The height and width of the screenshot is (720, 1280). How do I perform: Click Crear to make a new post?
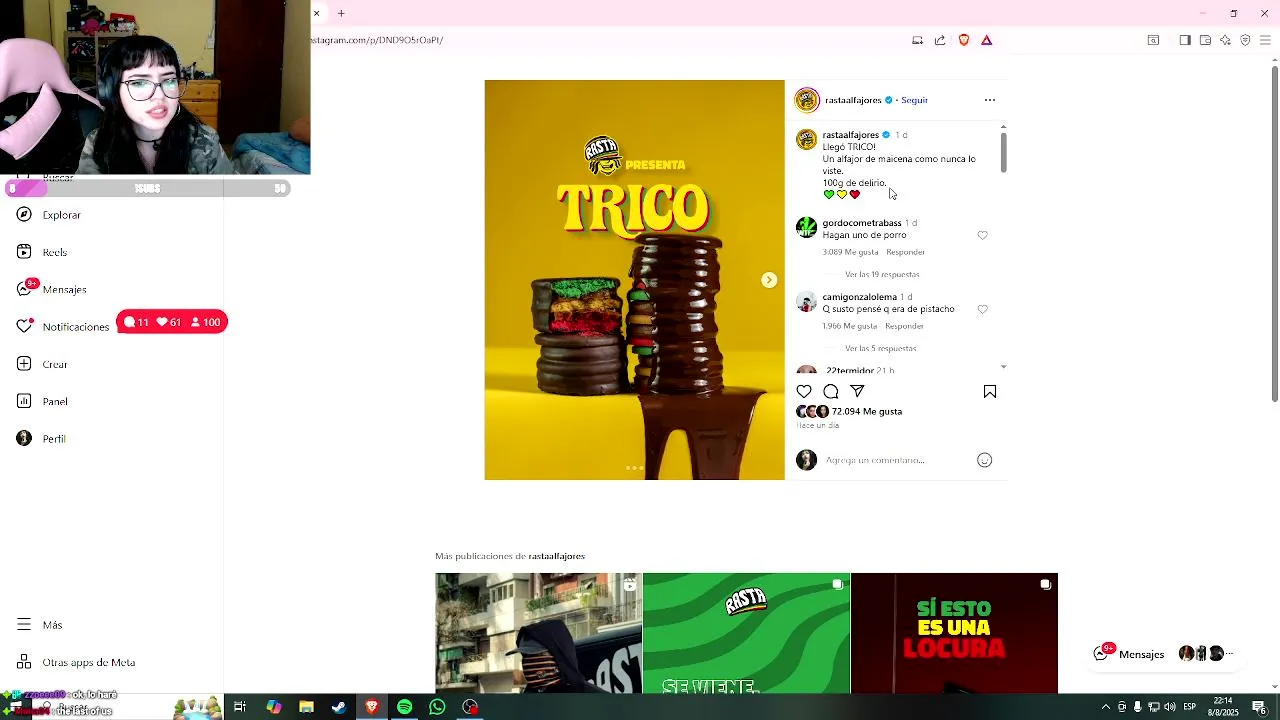pyautogui.click(x=42, y=364)
